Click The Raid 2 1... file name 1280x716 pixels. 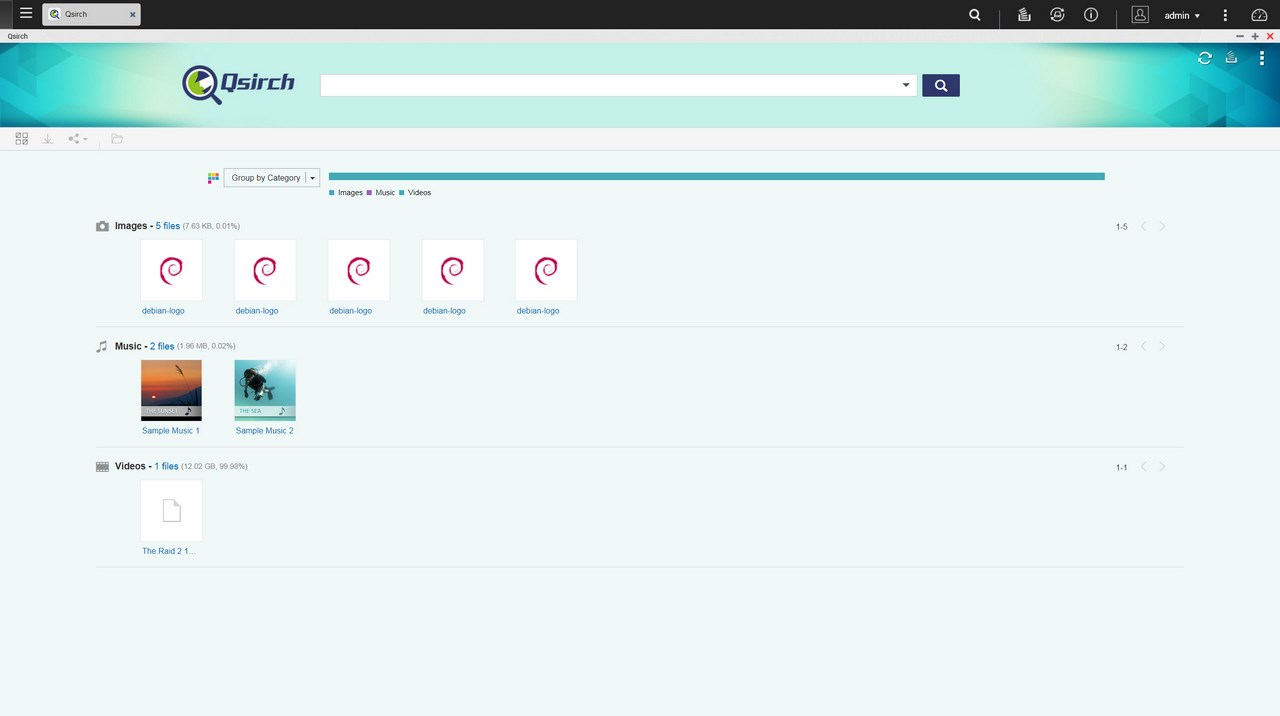169,551
